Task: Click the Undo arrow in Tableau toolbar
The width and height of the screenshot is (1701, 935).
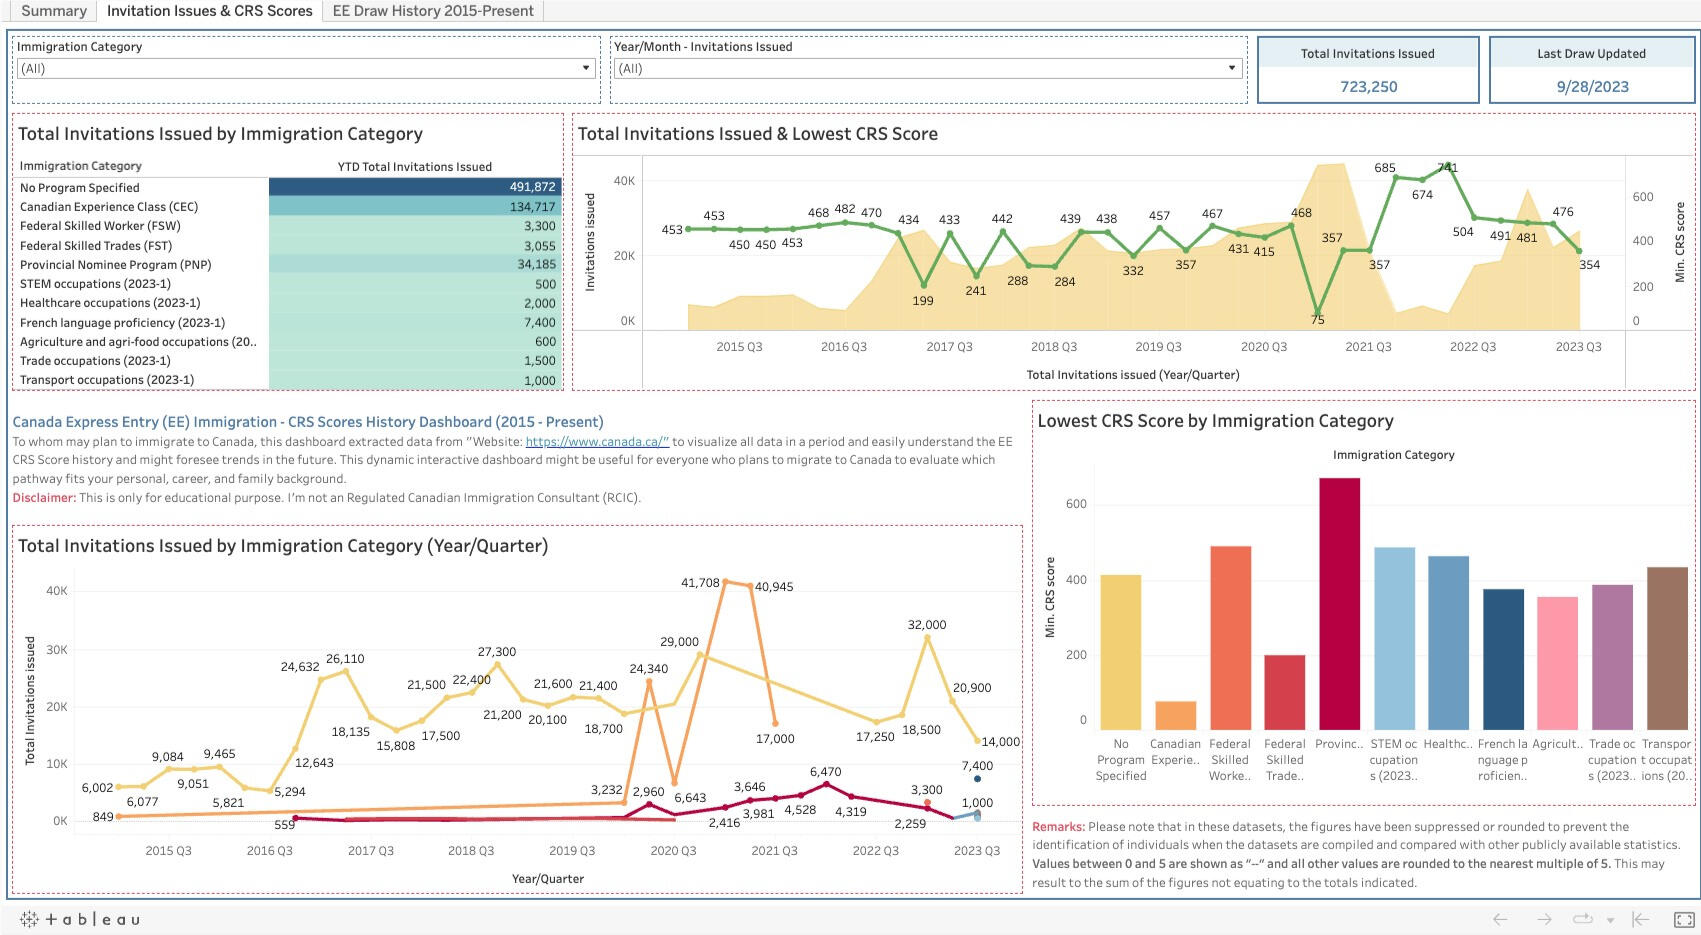Action: click(1499, 919)
